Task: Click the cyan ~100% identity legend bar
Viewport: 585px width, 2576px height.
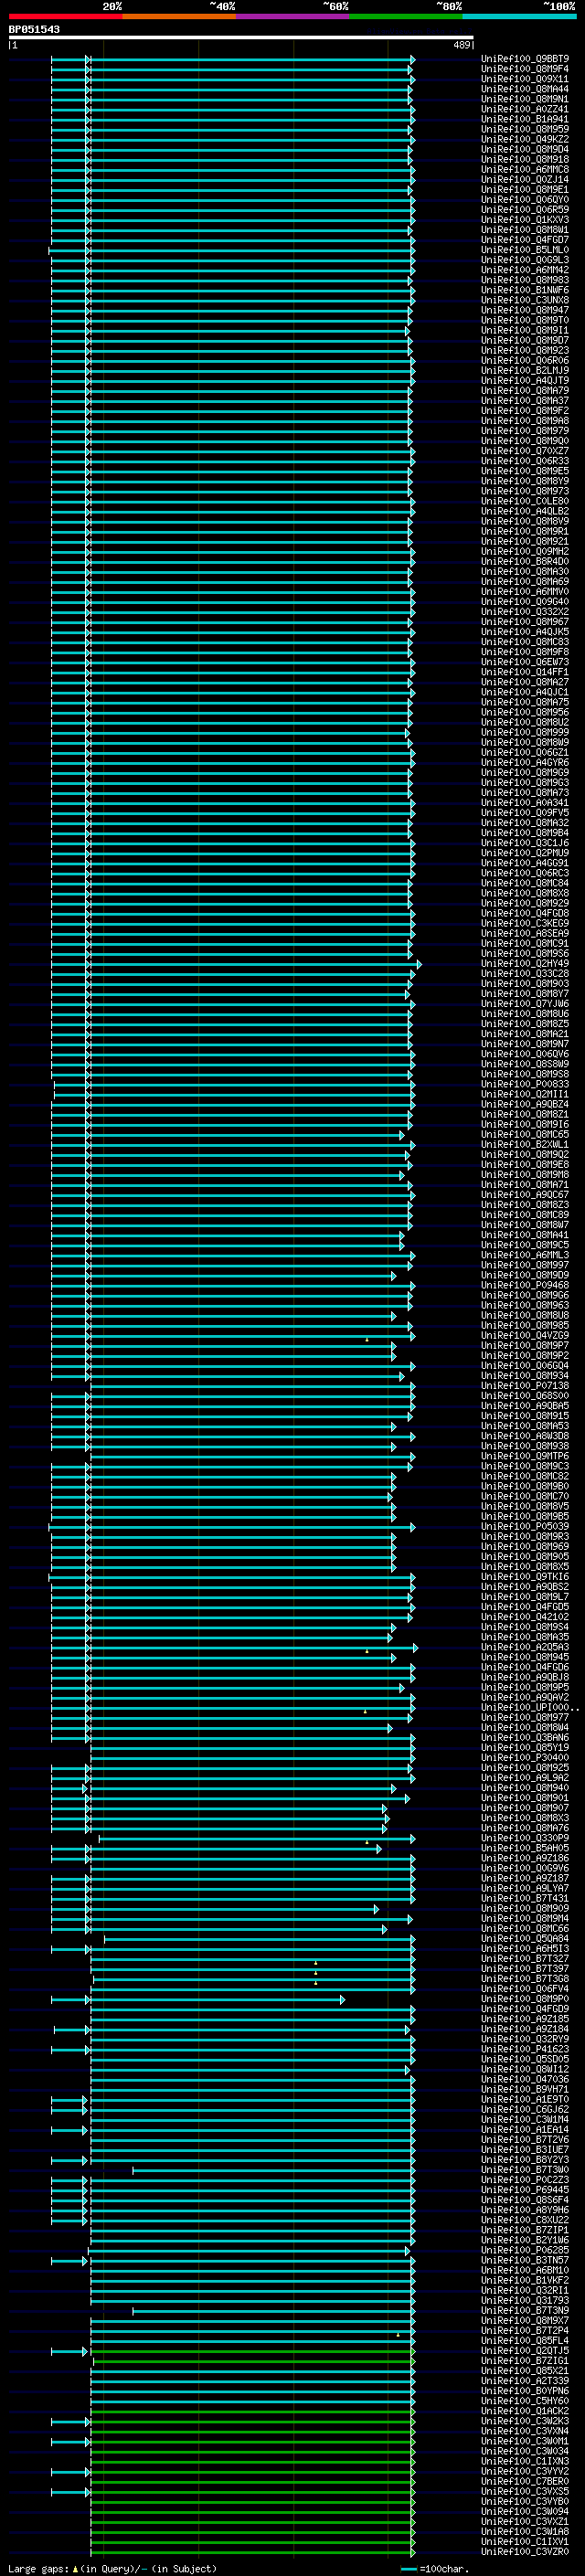Action: pyautogui.click(x=520, y=16)
